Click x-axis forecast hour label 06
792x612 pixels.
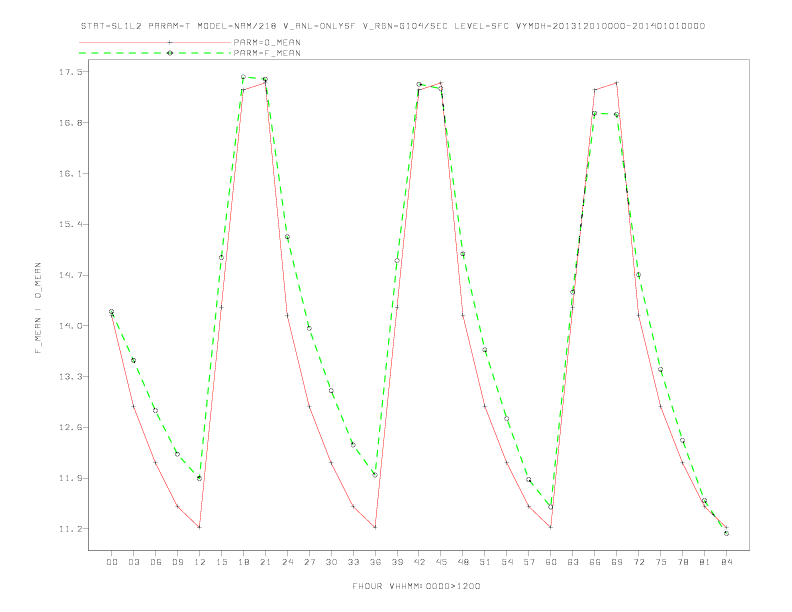(x=156, y=562)
